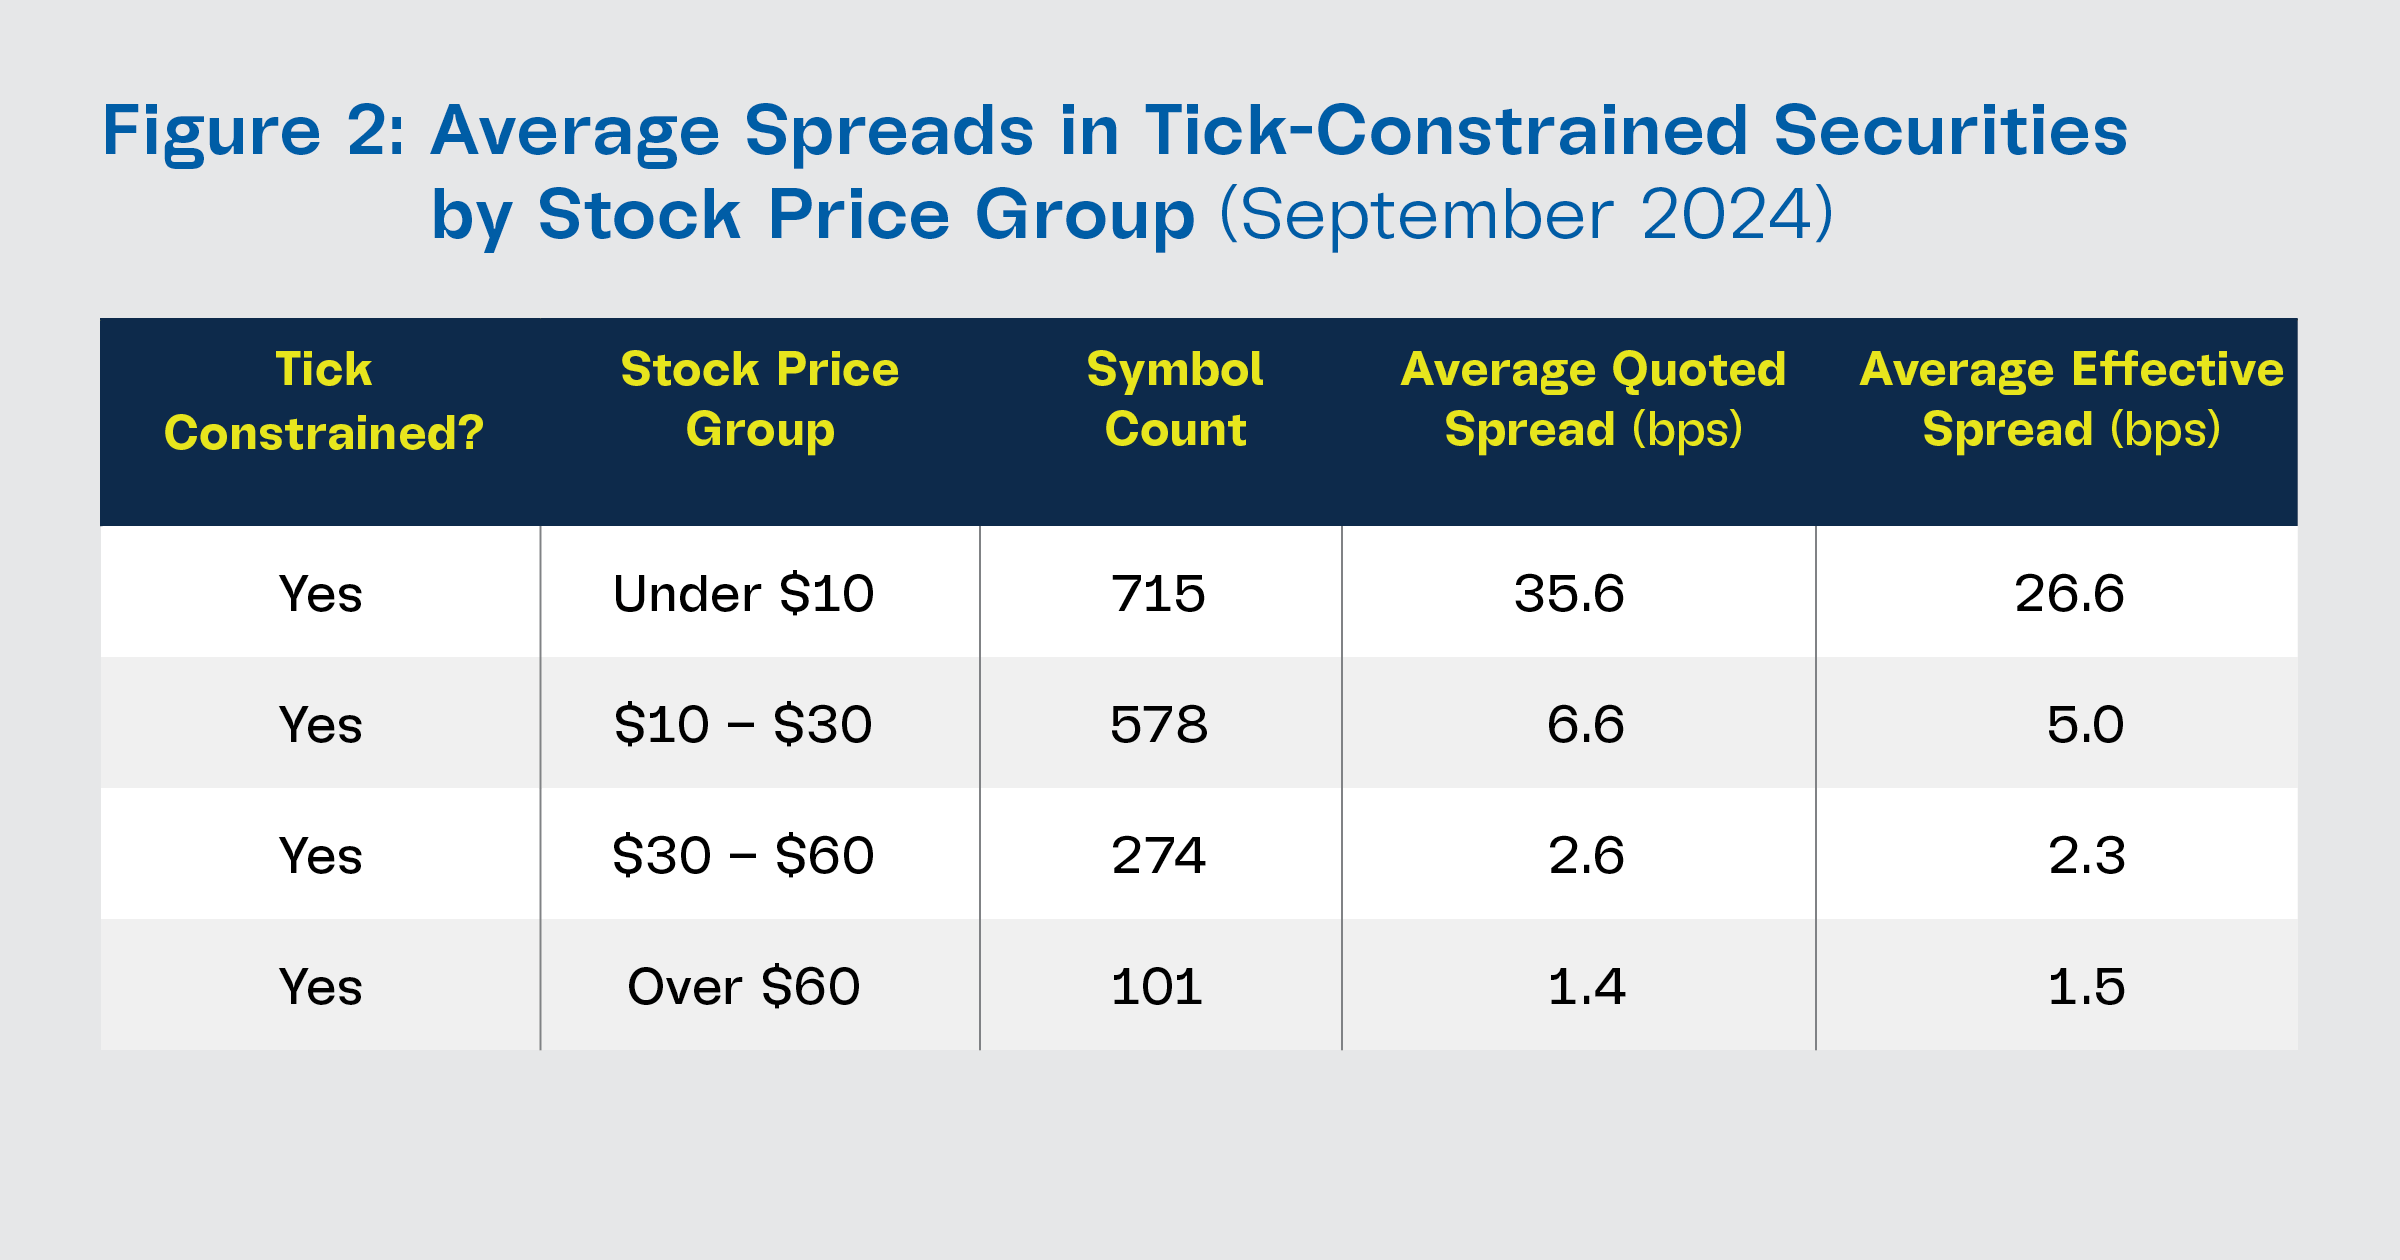Click the symbol count value 715
The height and width of the screenshot is (1260, 2400).
point(1158,594)
